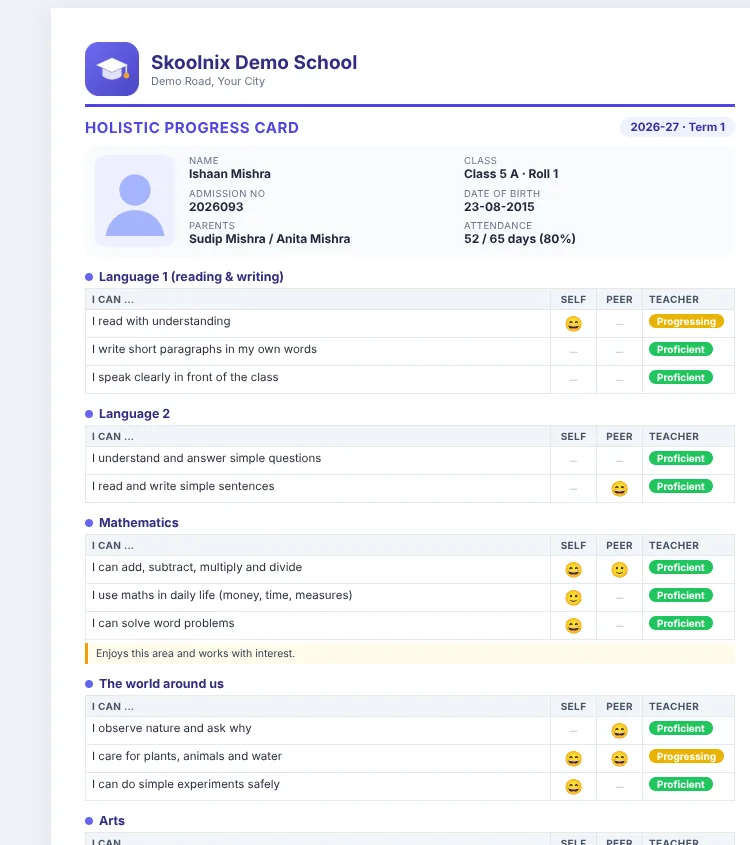The height and width of the screenshot is (845, 750).
Task: Click the '2026-27 · Term 1' badge
Action: tap(677, 127)
